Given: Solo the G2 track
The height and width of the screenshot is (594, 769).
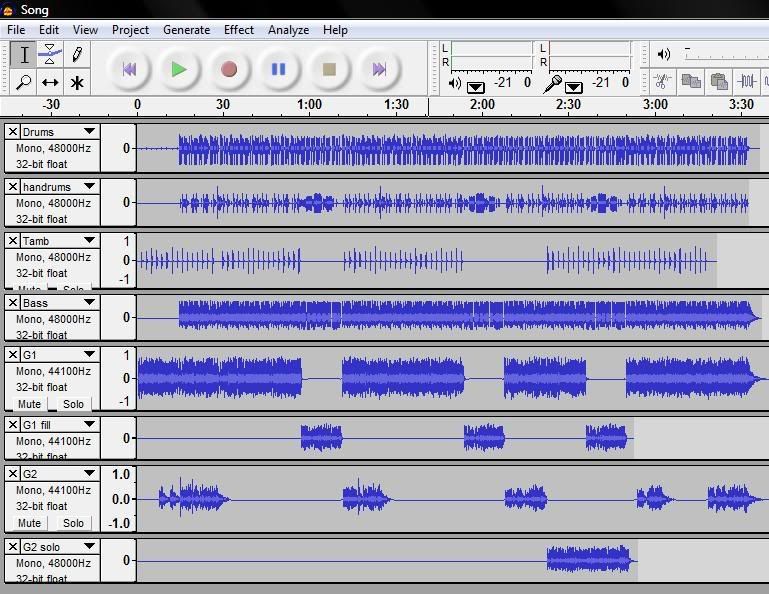Looking at the screenshot, I should coord(73,523).
